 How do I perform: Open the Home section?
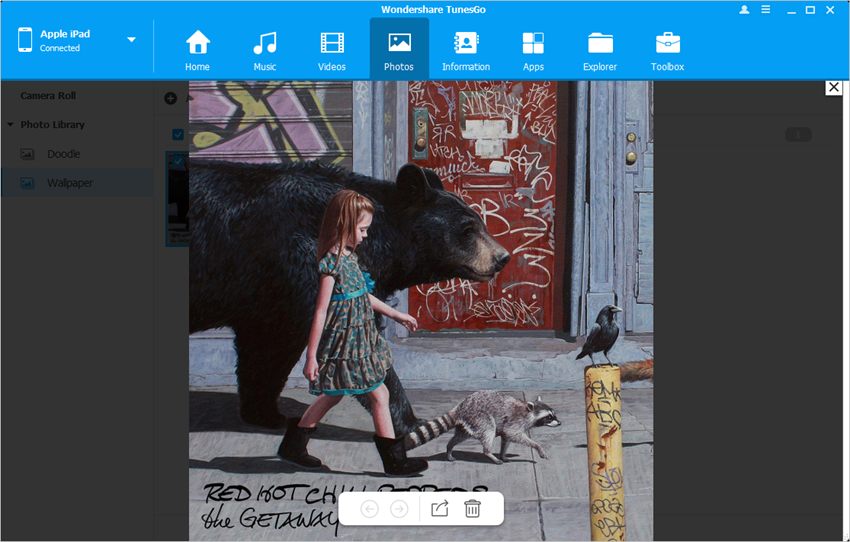[197, 50]
